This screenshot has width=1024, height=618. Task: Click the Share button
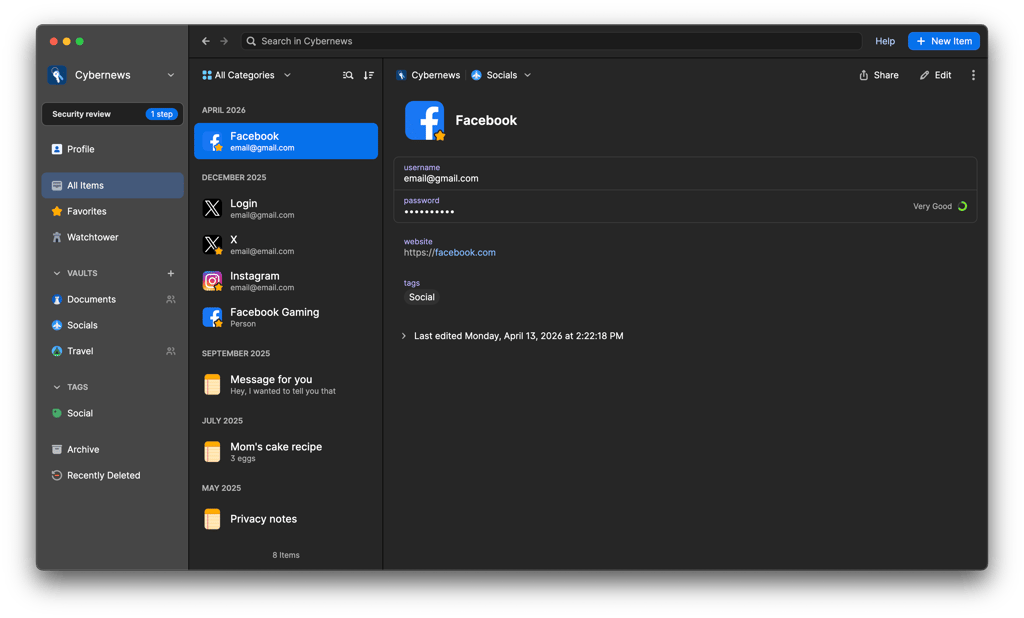click(x=878, y=75)
